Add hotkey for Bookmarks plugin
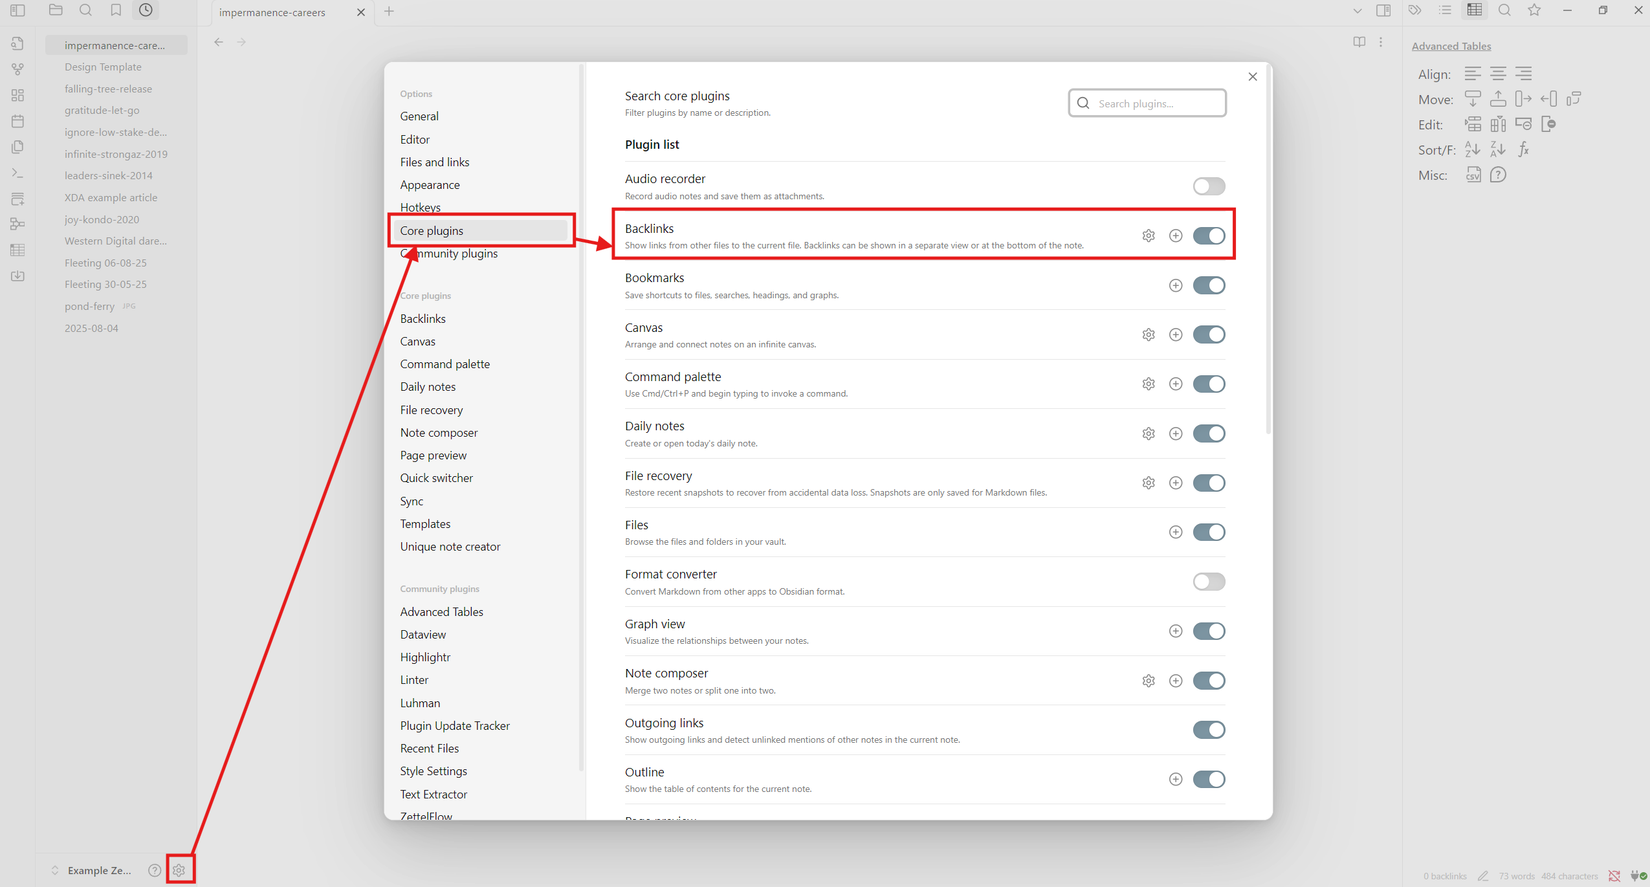Image resolution: width=1650 pixels, height=887 pixels. click(x=1176, y=286)
